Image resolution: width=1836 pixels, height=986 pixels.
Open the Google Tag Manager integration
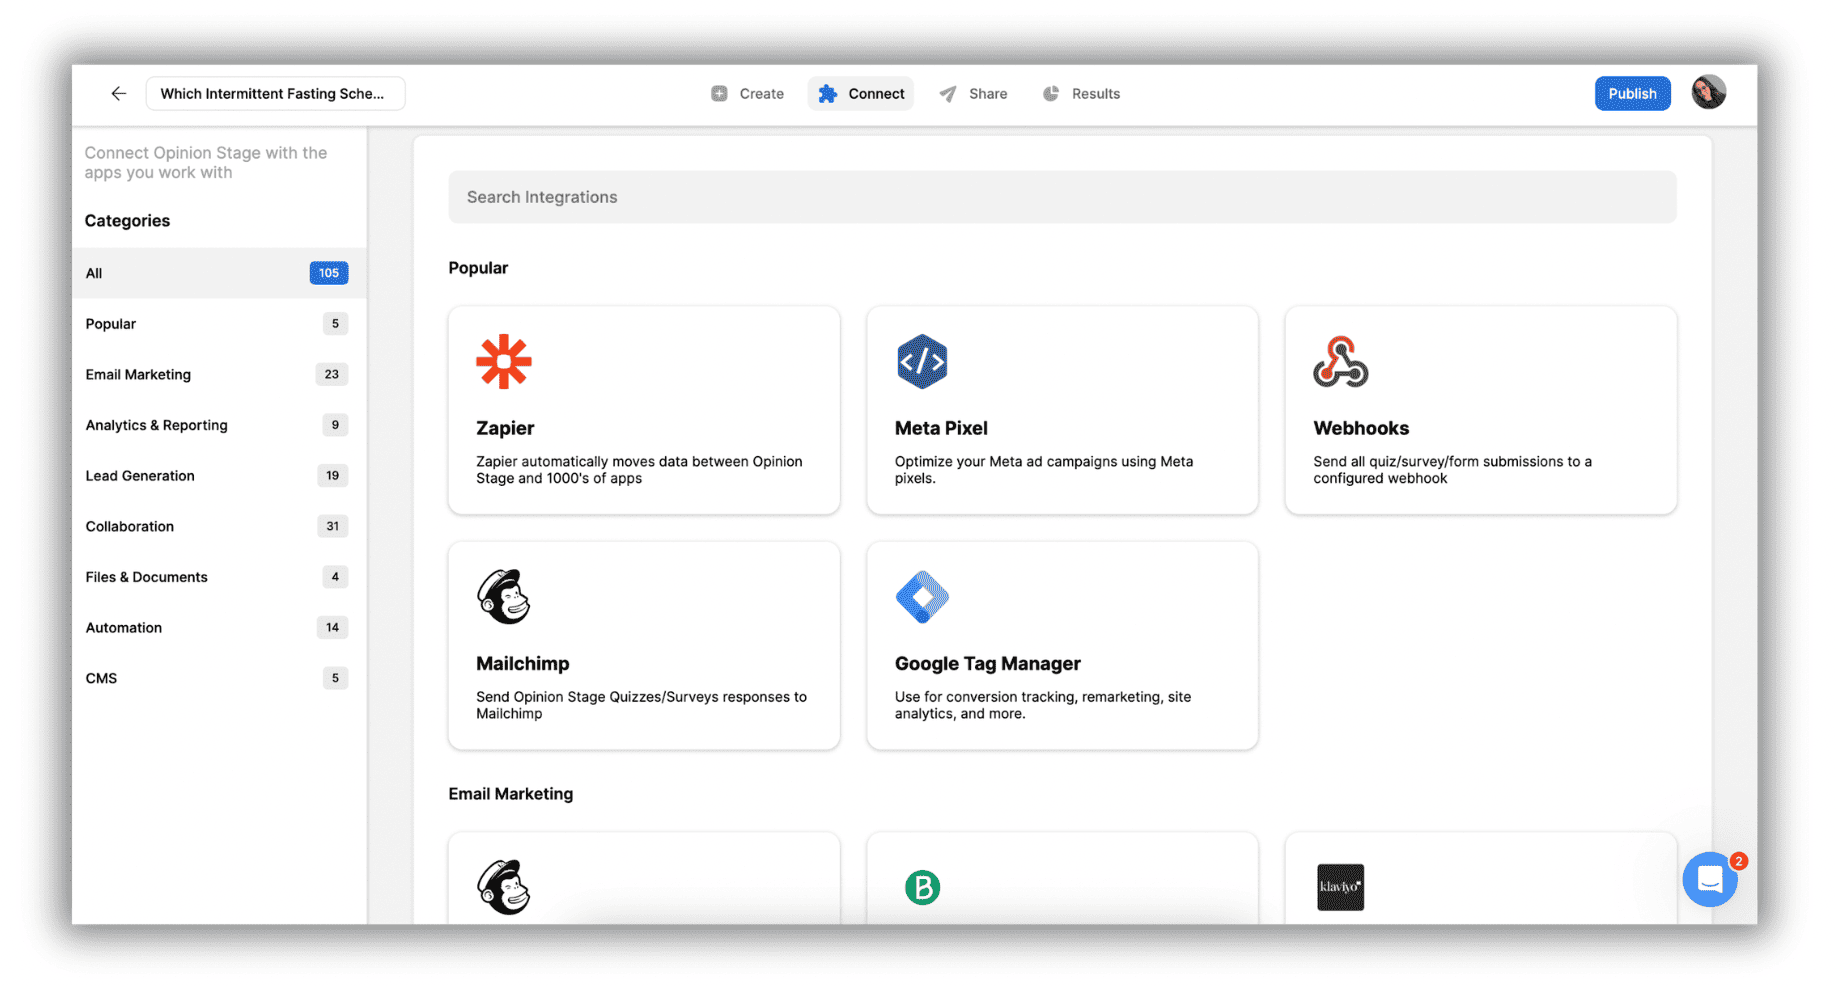(x=1062, y=645)
